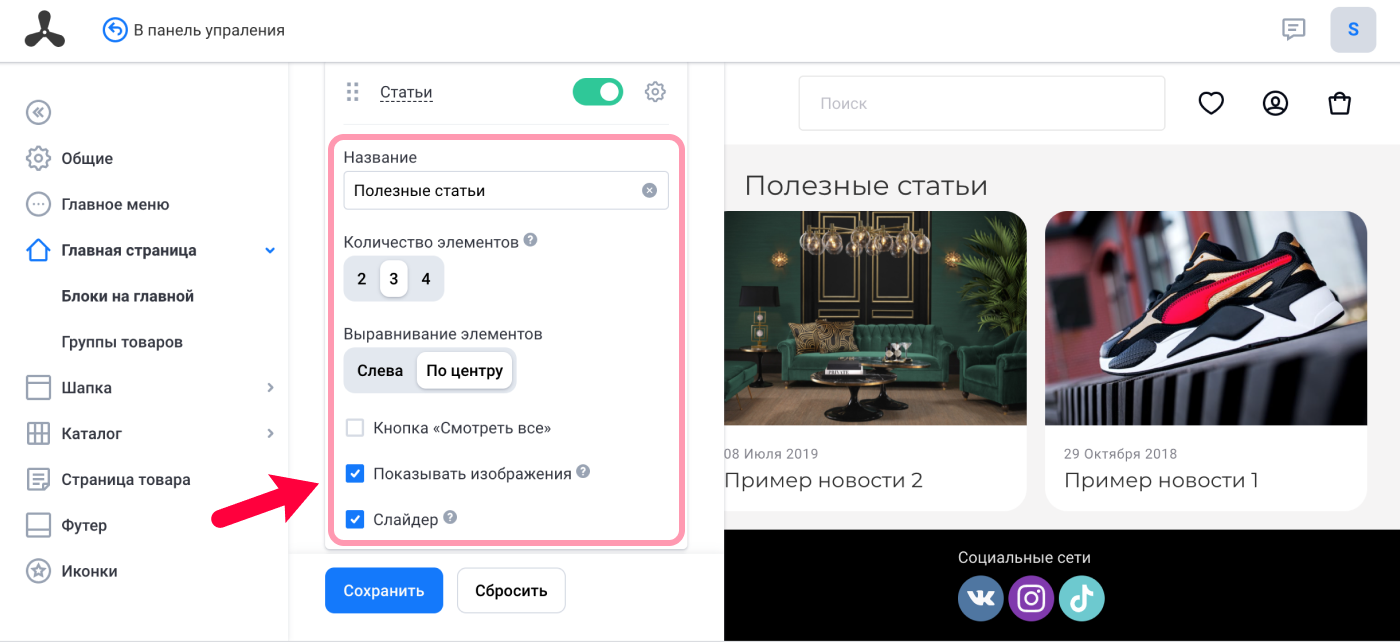Open the chat messages icon

pos(1294,29)
